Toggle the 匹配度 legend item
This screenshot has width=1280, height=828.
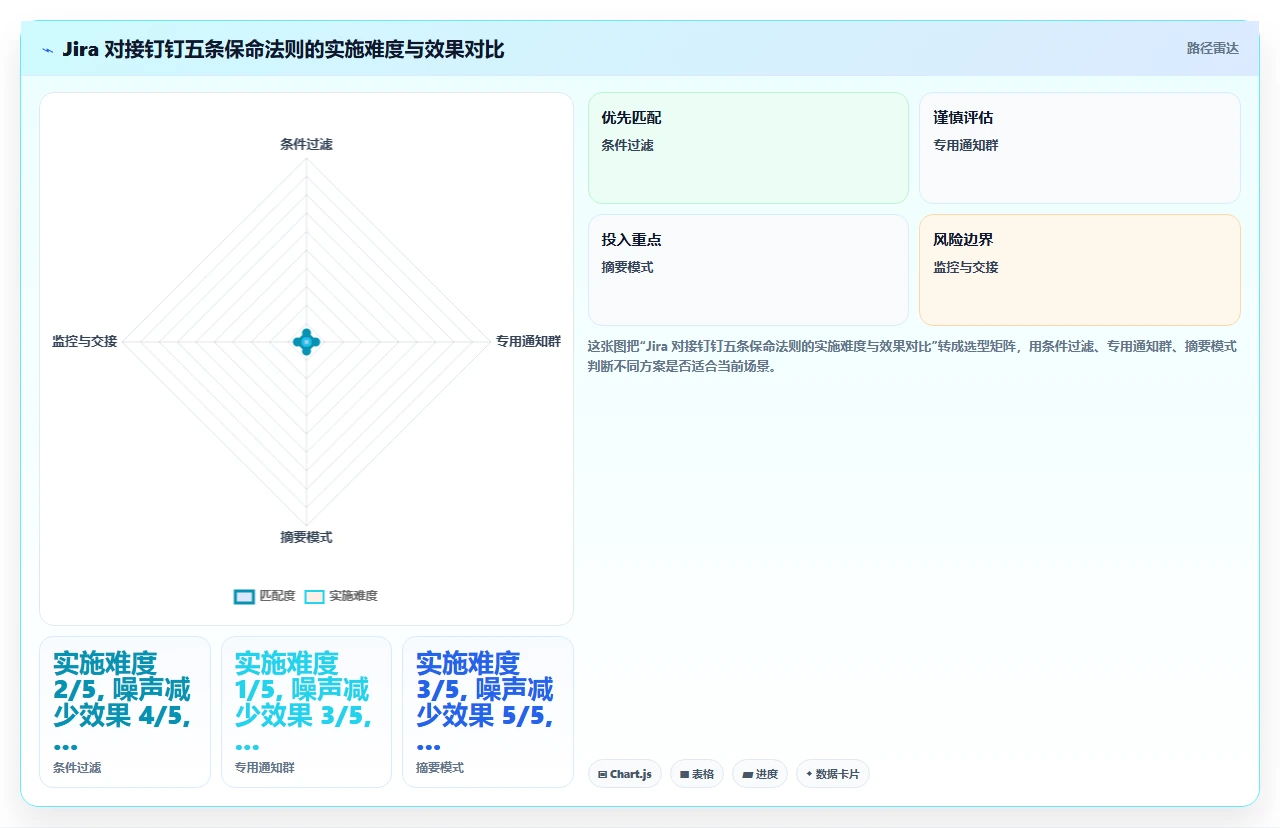265,596
